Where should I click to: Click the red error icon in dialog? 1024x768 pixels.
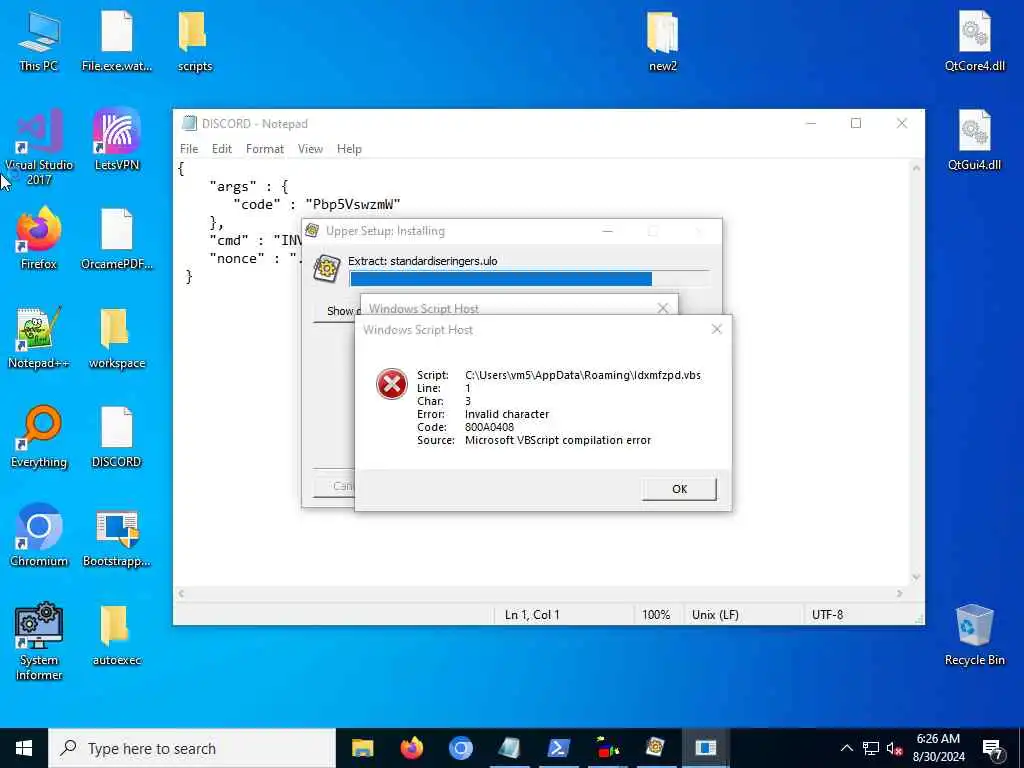392,384
